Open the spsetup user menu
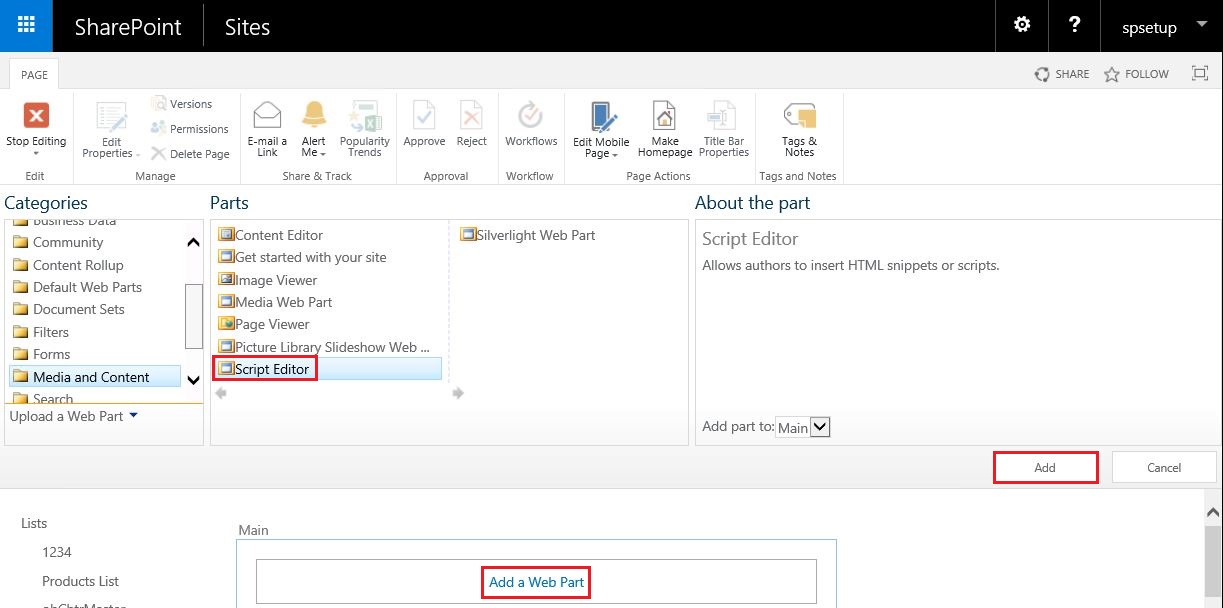 pos(1165,27)
